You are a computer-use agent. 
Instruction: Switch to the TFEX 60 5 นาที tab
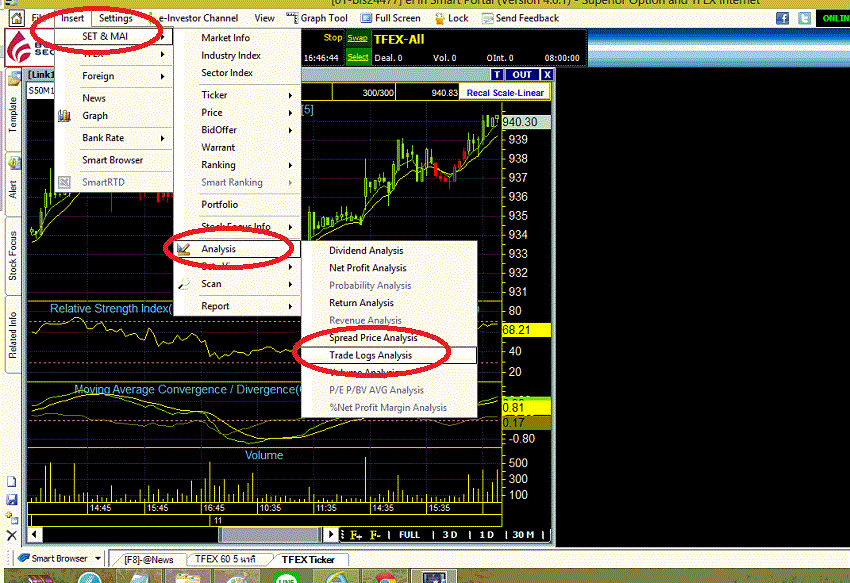[226, 559]
